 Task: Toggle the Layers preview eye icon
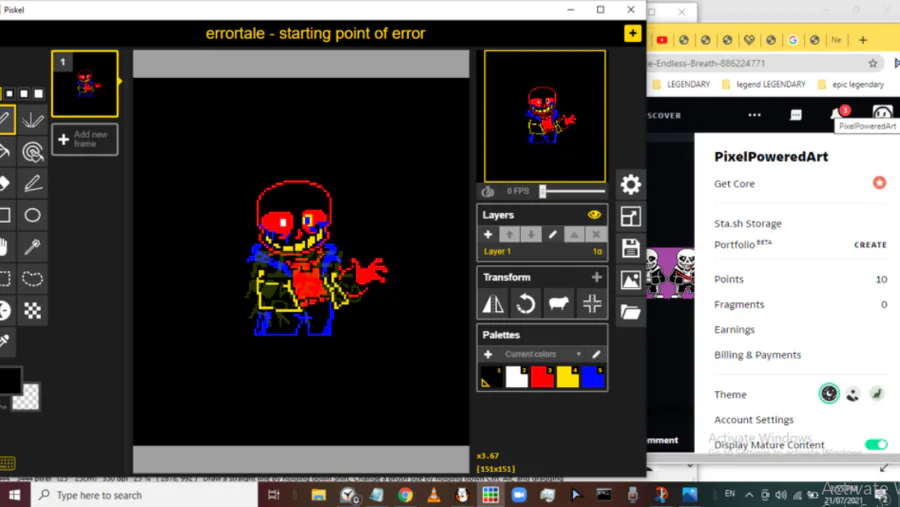pyautogui.click(x=594, y=215)
